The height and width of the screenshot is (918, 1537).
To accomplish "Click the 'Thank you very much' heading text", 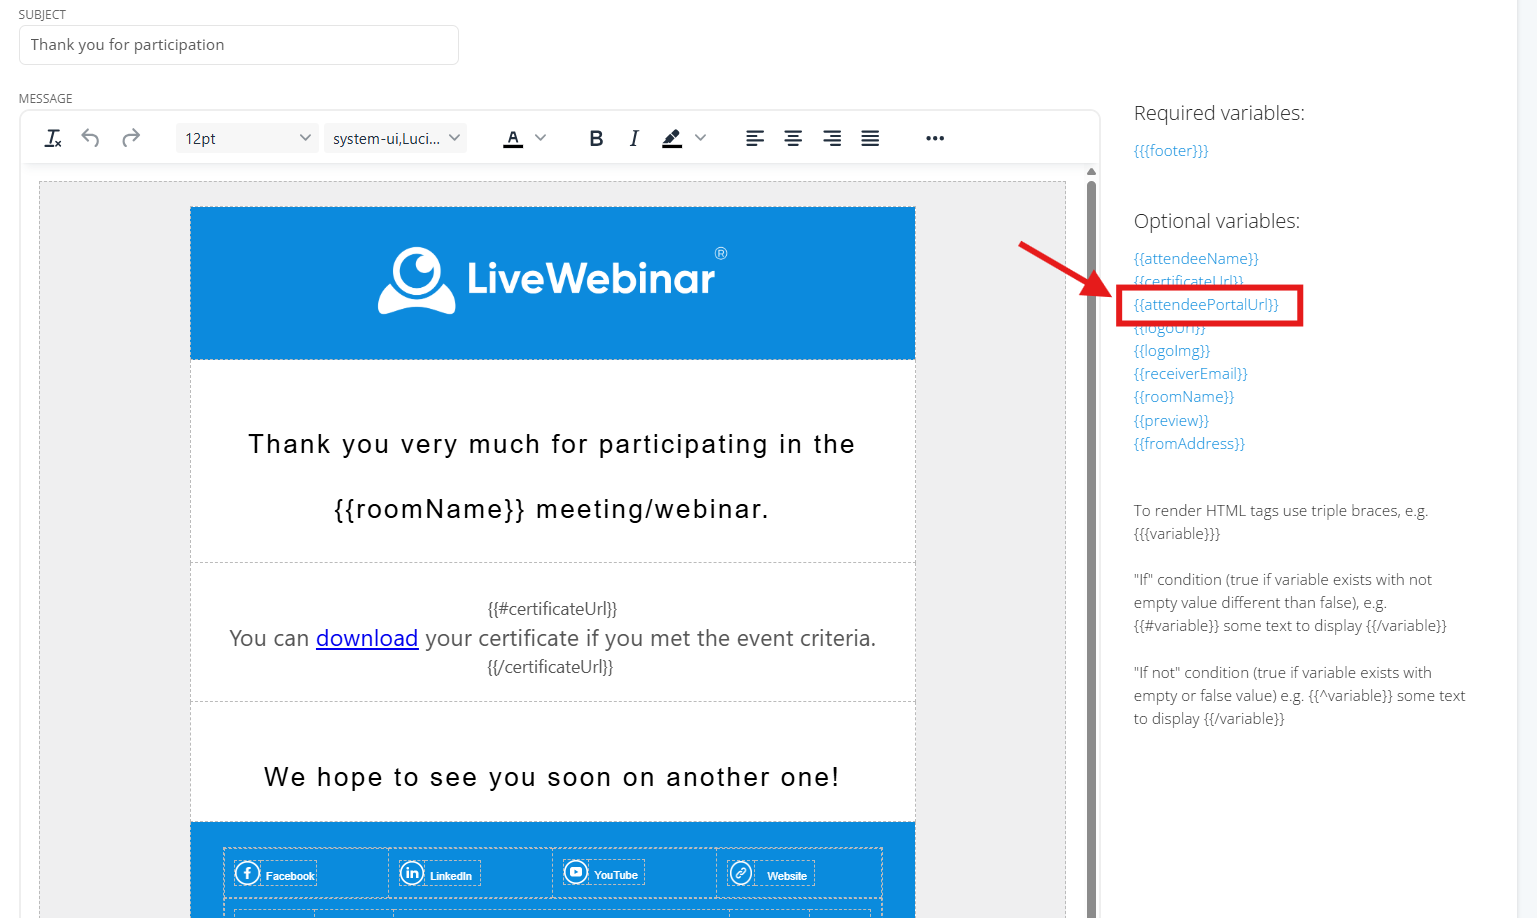I will [x=552, y=444].
